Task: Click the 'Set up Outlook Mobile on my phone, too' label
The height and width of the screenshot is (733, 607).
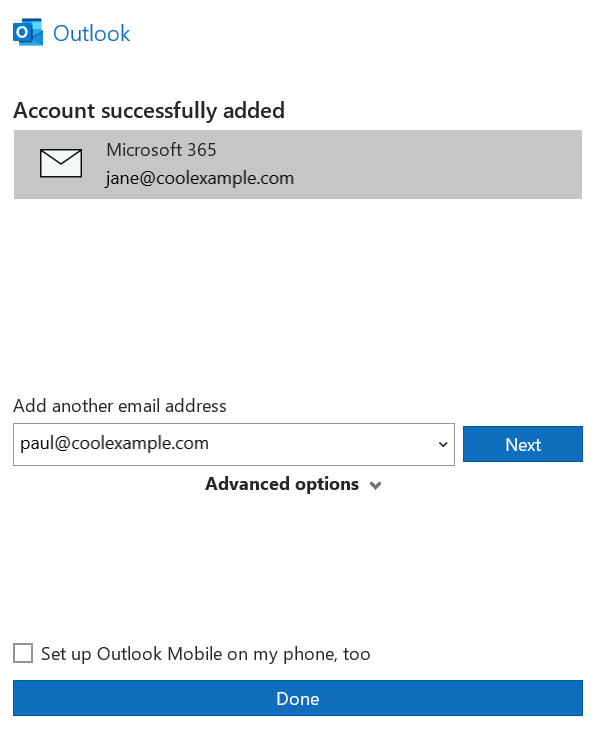Action: [205, 654]
